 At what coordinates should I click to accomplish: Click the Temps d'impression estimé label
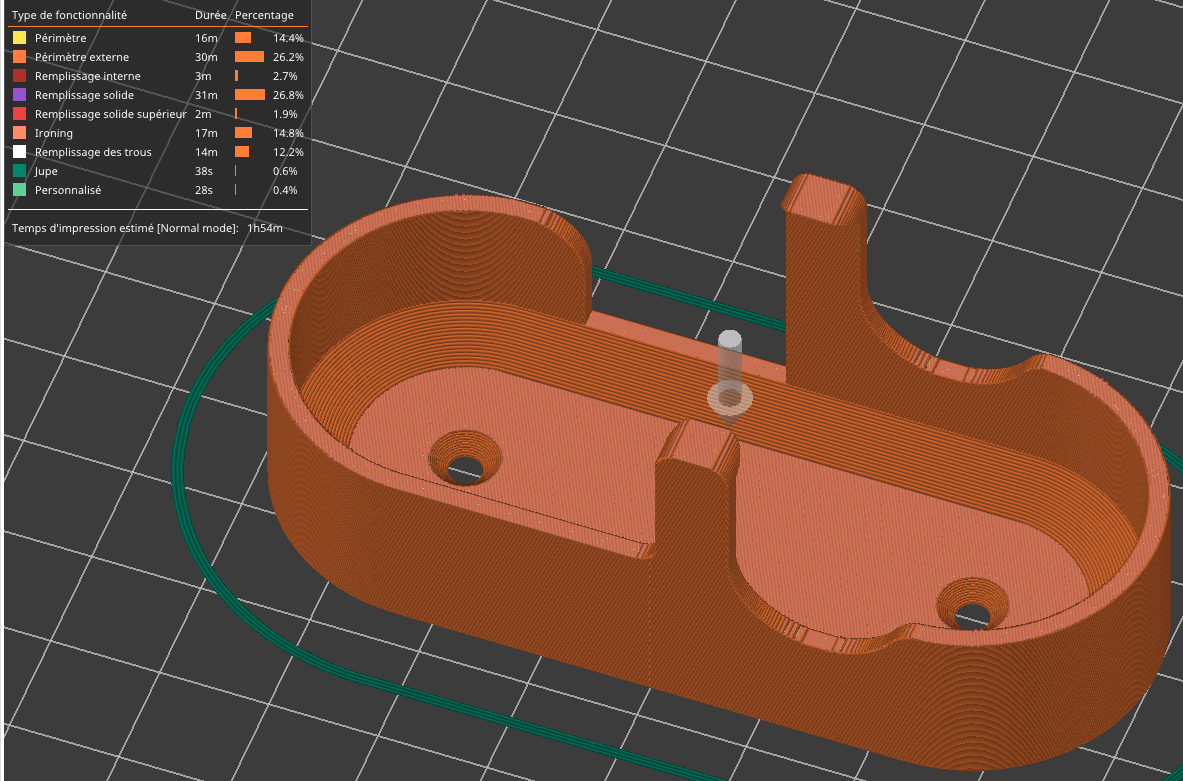[125, 228]
